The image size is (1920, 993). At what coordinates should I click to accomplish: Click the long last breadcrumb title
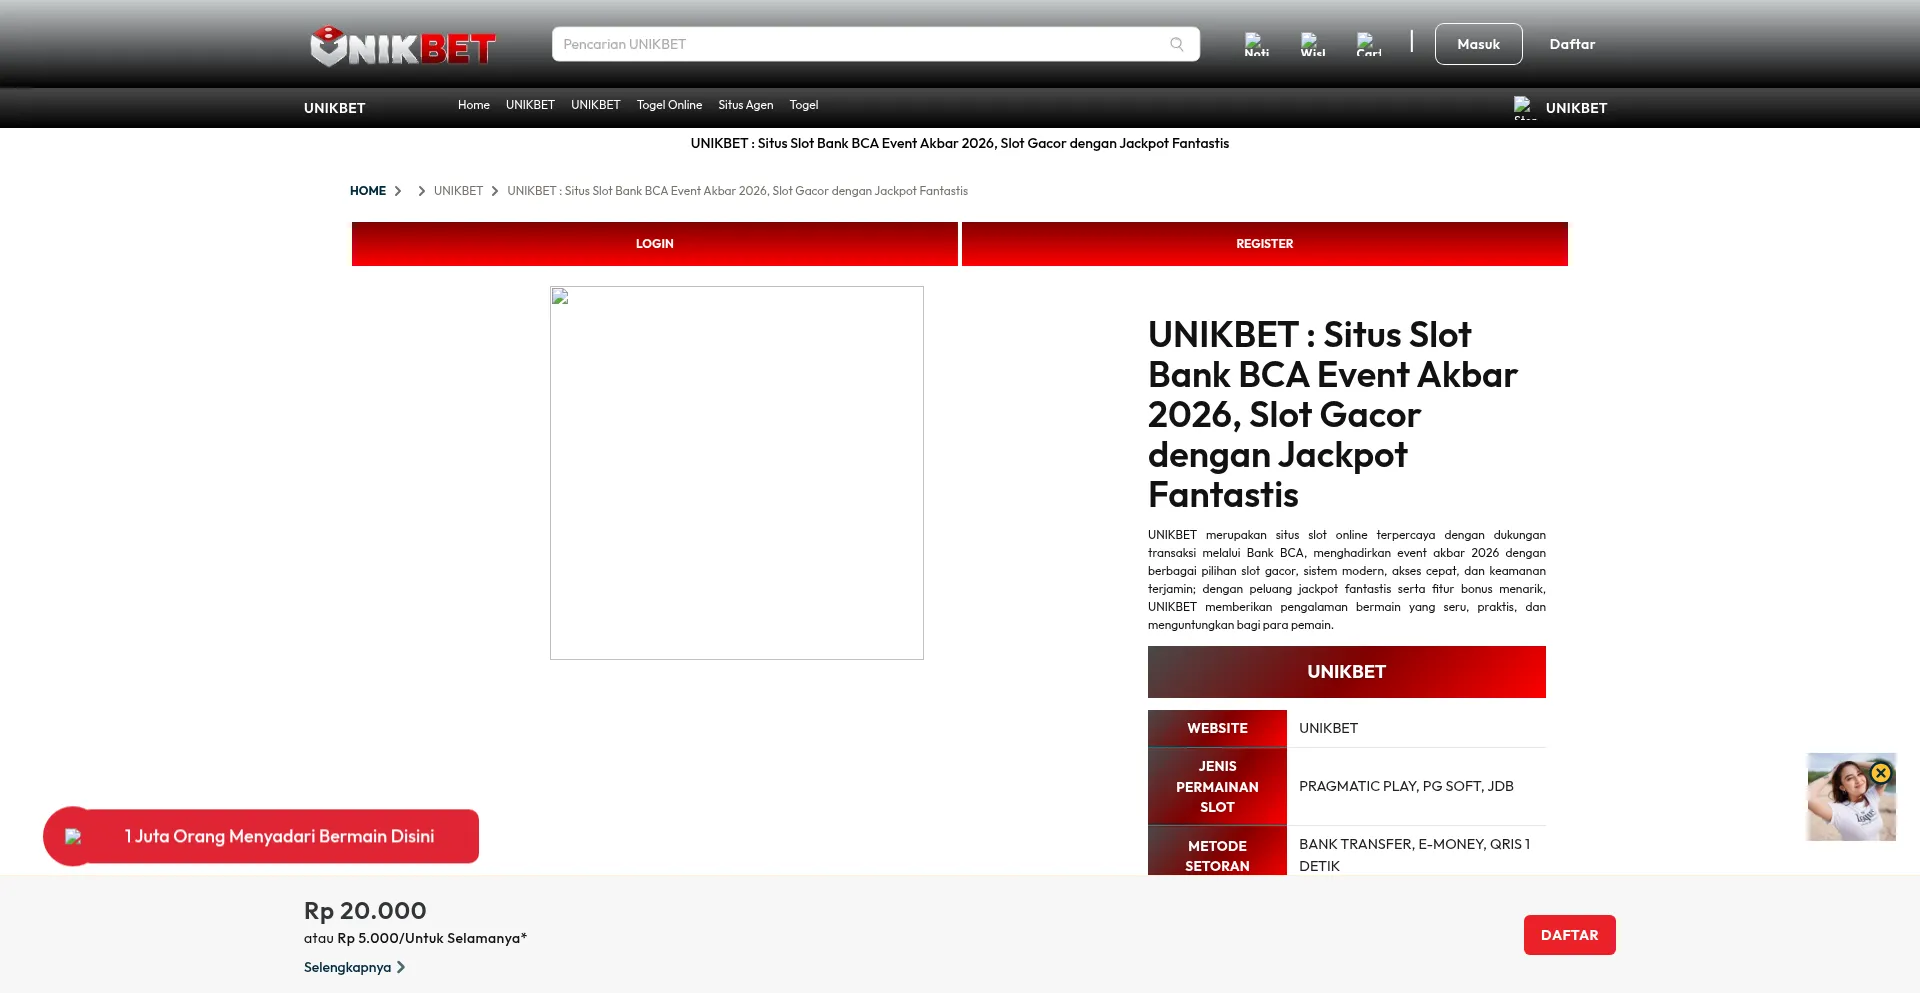tap(737, 191)
